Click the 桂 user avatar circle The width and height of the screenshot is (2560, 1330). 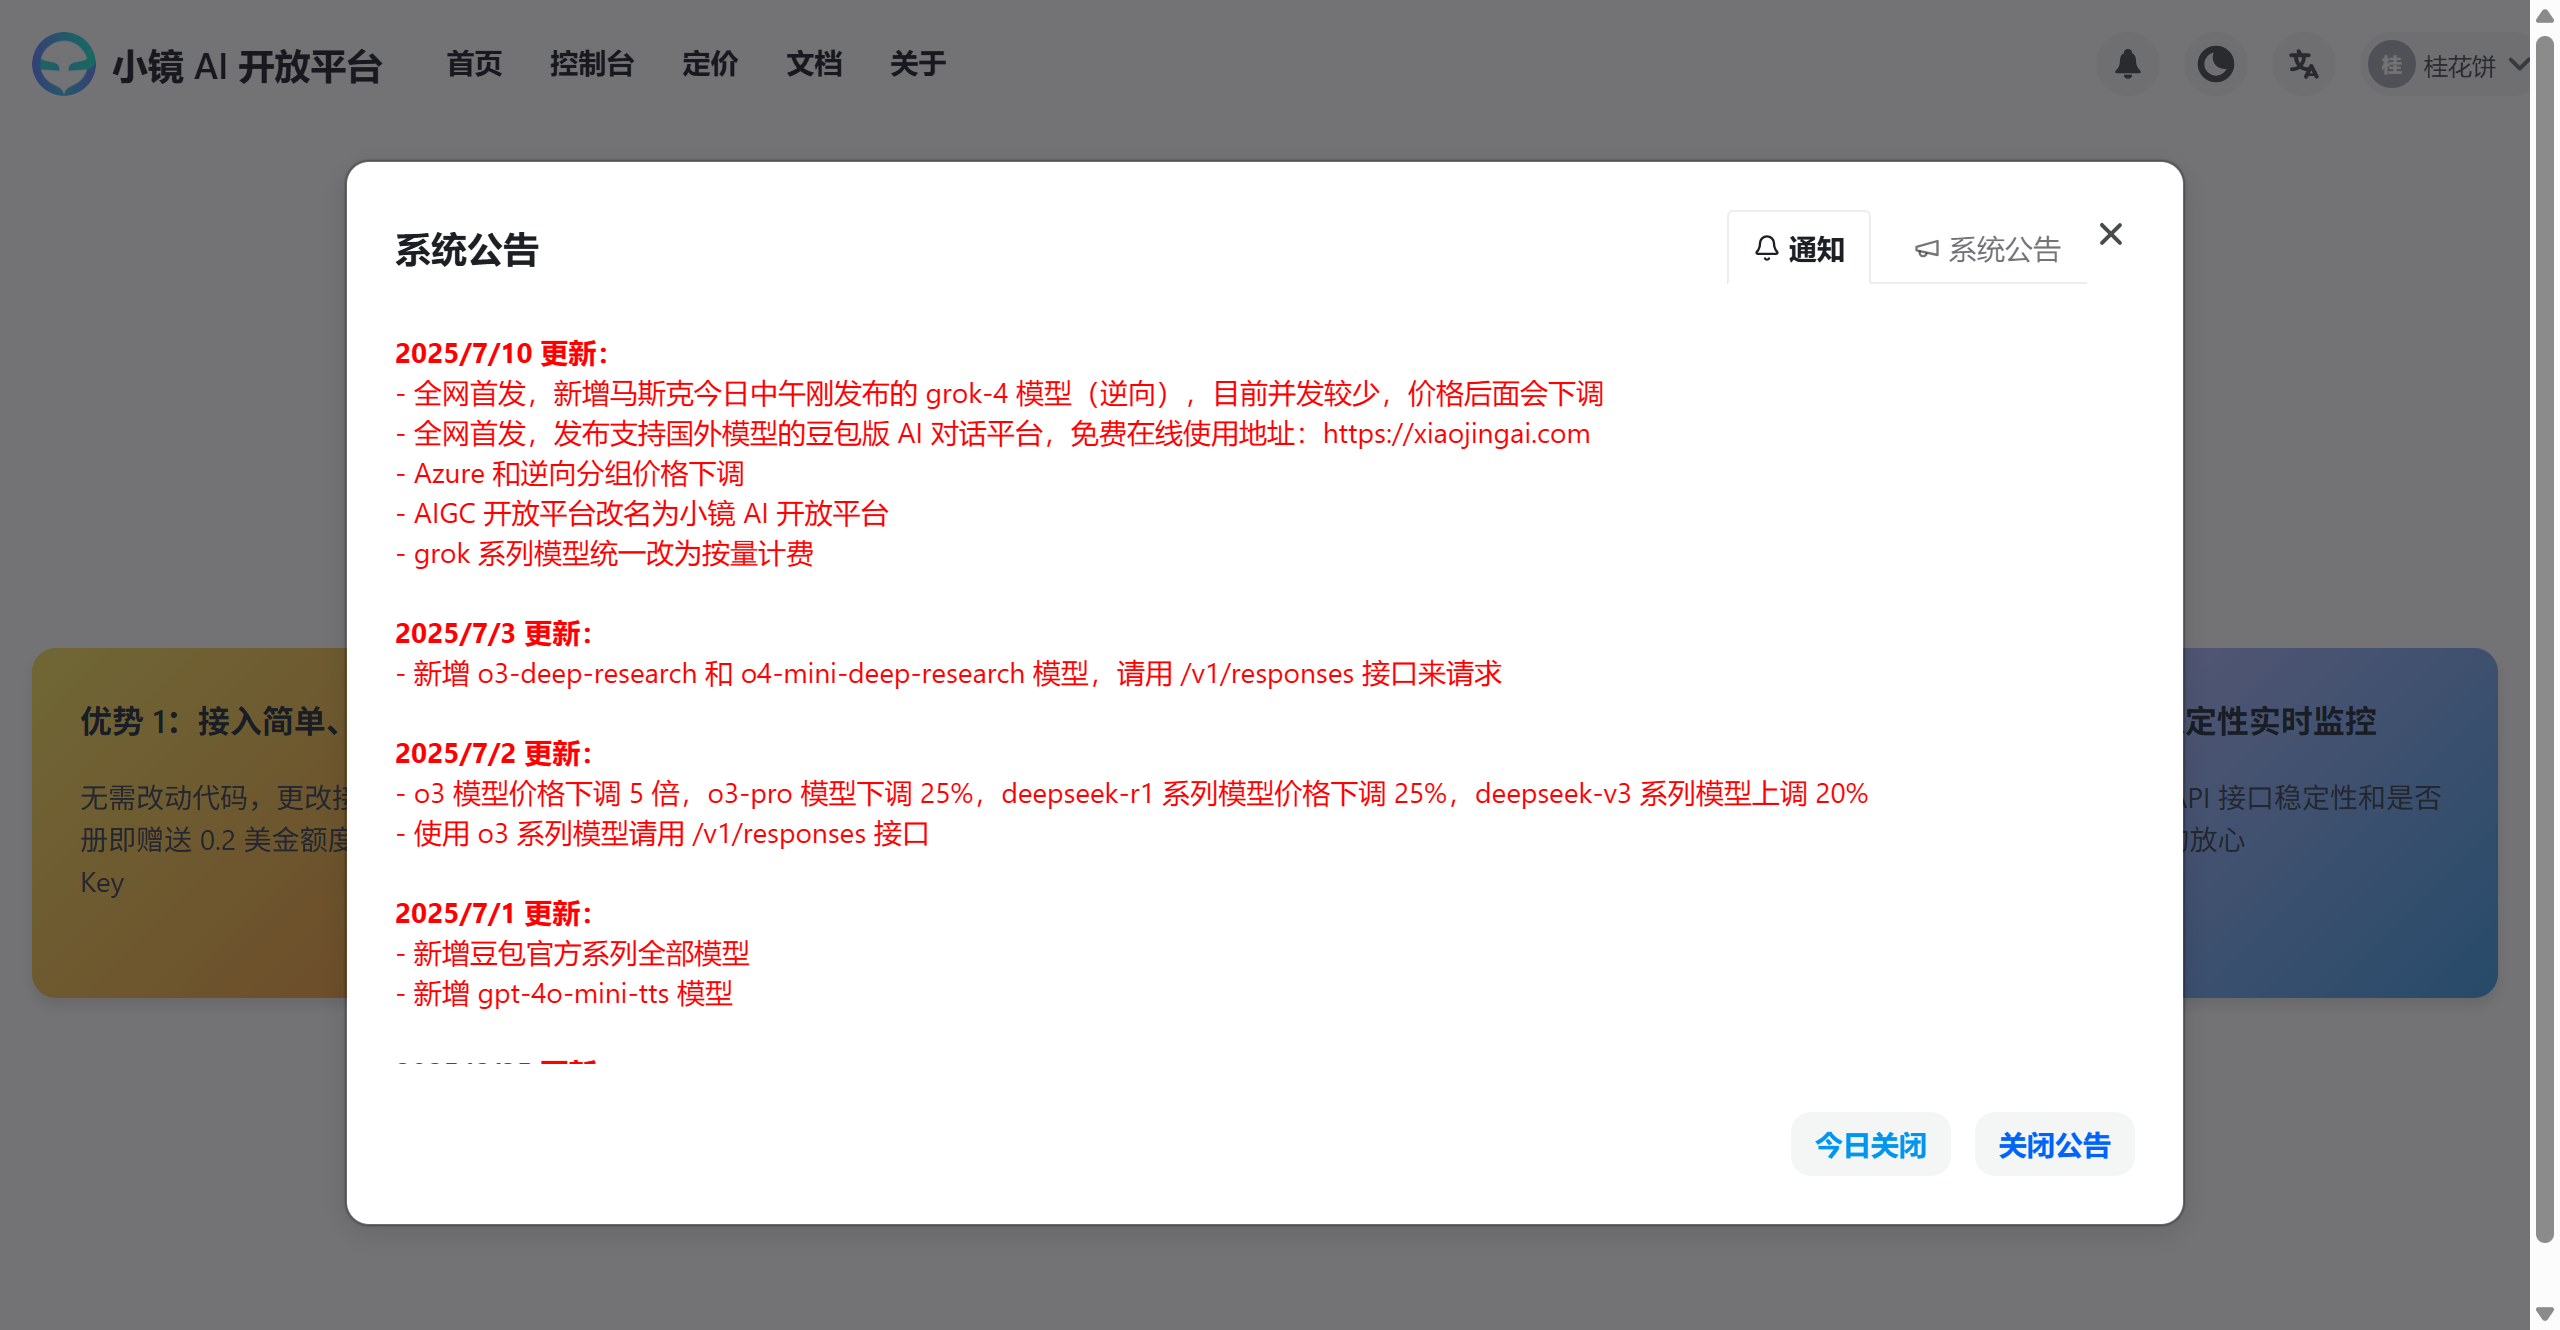[x=2391, y=64]
